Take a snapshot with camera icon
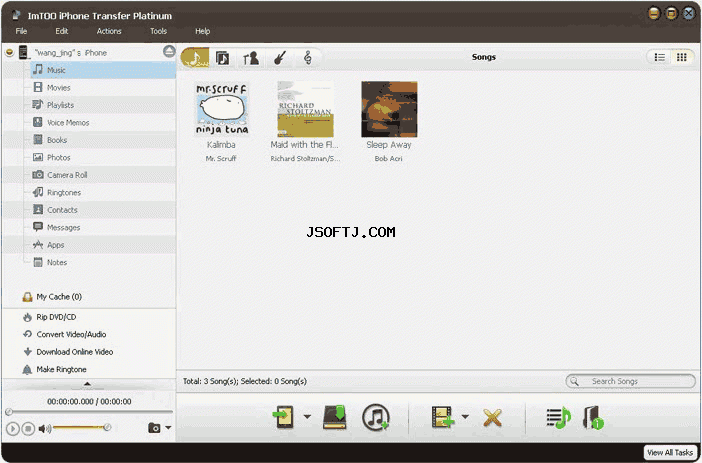This screenshot has height=463, width=702. tap(154, 428)
